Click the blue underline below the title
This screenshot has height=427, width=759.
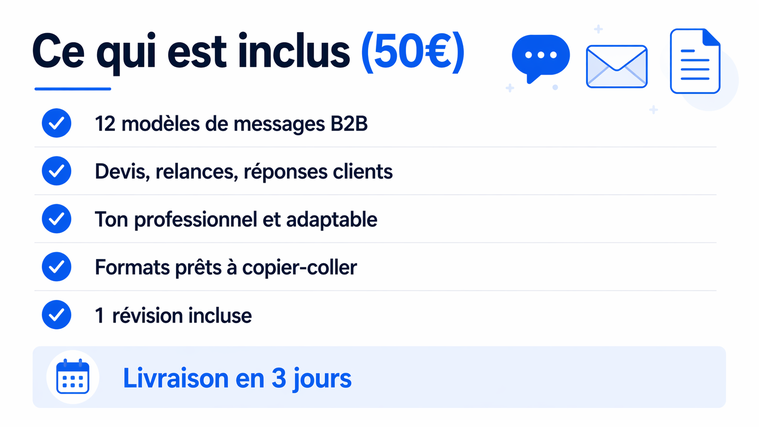pyautogui.click(x=72, y=88)
